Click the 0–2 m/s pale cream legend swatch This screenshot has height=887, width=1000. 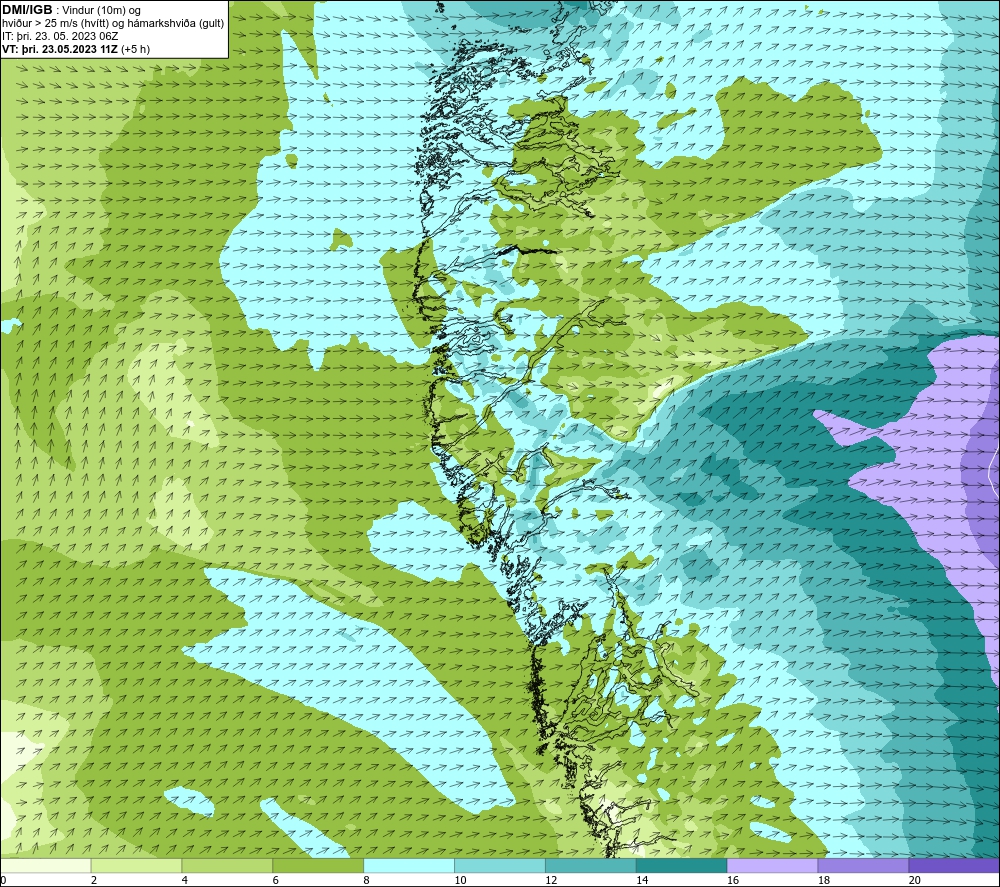click(45, 865)
